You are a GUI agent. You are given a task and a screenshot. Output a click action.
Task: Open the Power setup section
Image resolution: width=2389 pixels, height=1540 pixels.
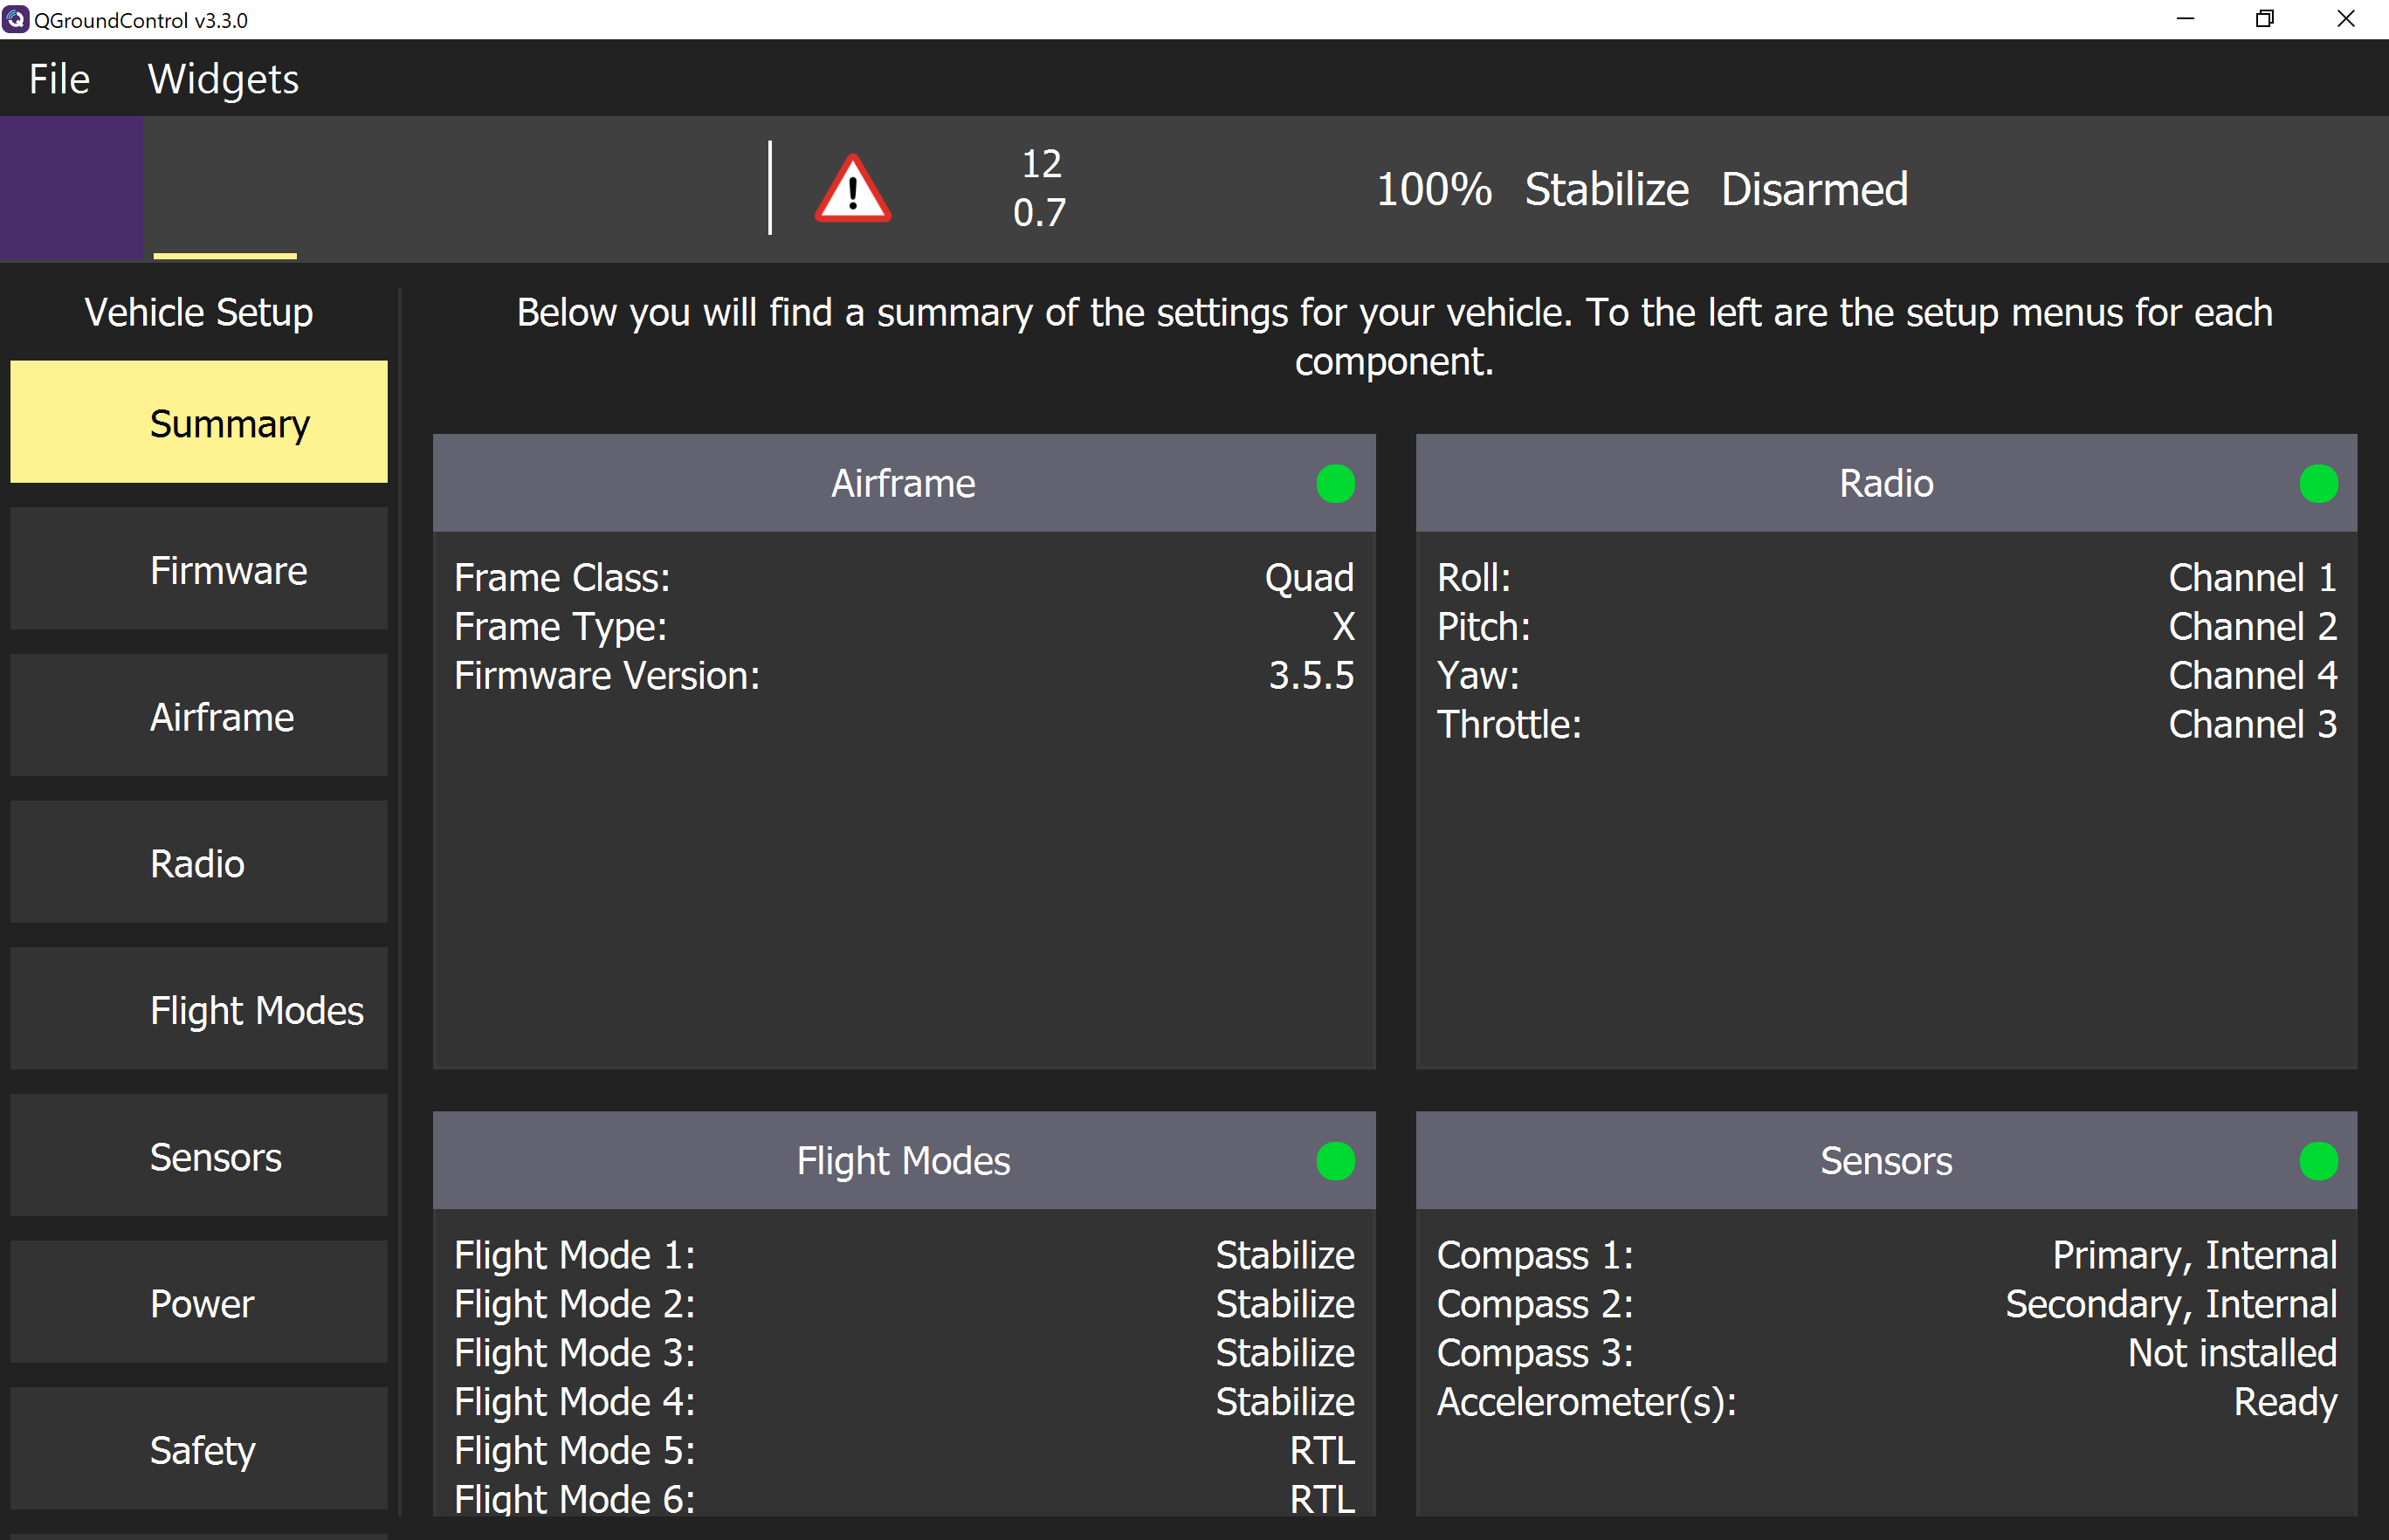[198, 1303]
